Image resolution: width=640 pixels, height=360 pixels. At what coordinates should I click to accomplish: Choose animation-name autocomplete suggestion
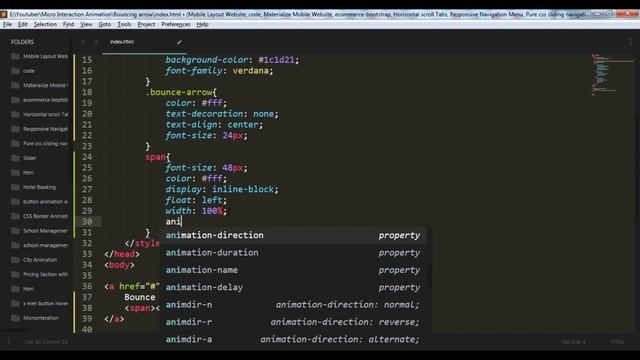293,270
